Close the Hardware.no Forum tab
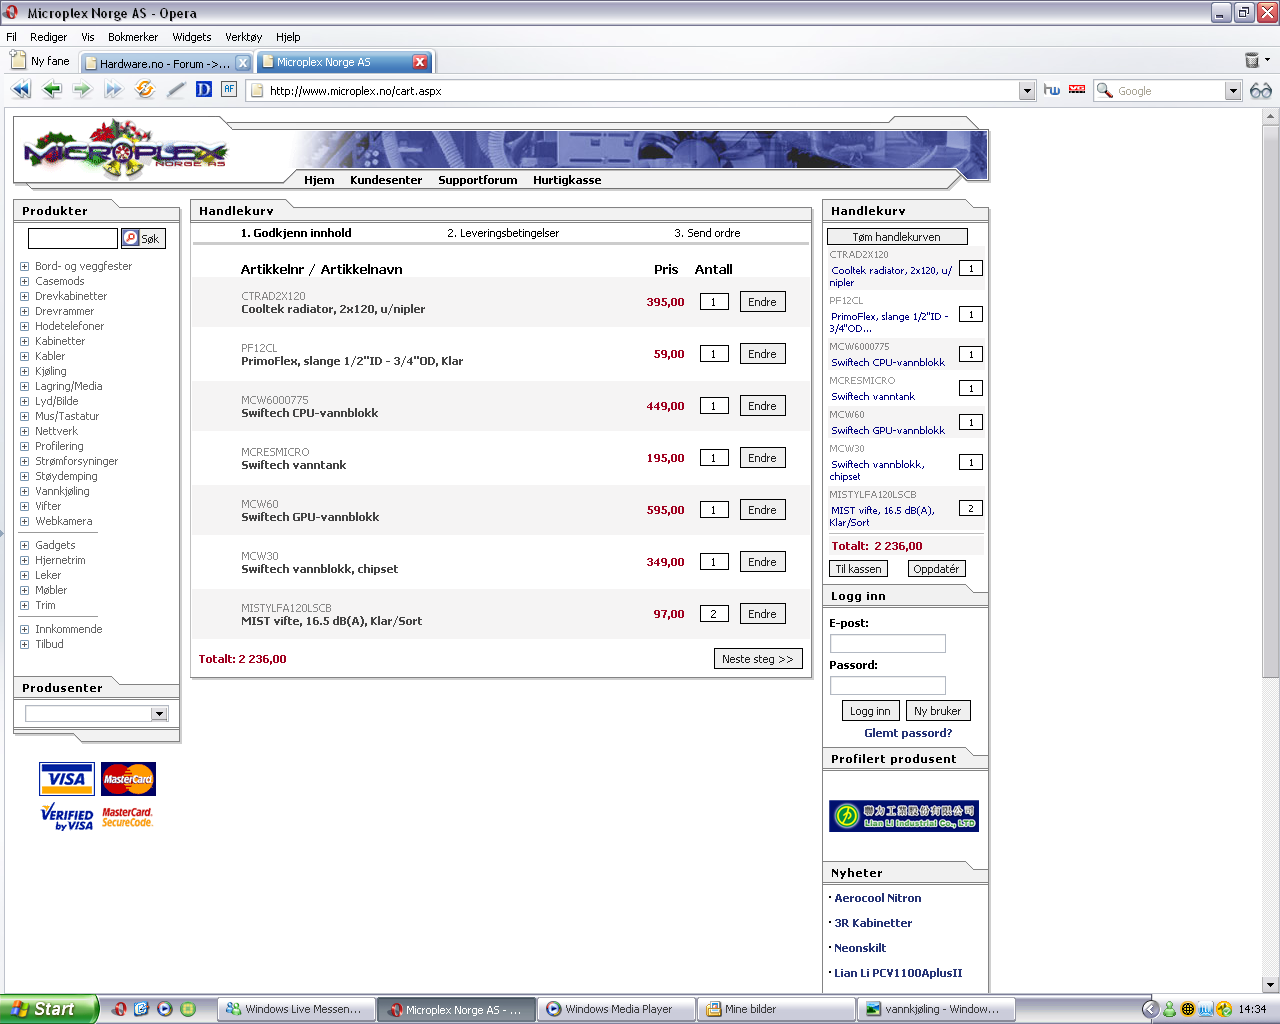This screenshot has height=1024, width=1280. click(242, 63)
